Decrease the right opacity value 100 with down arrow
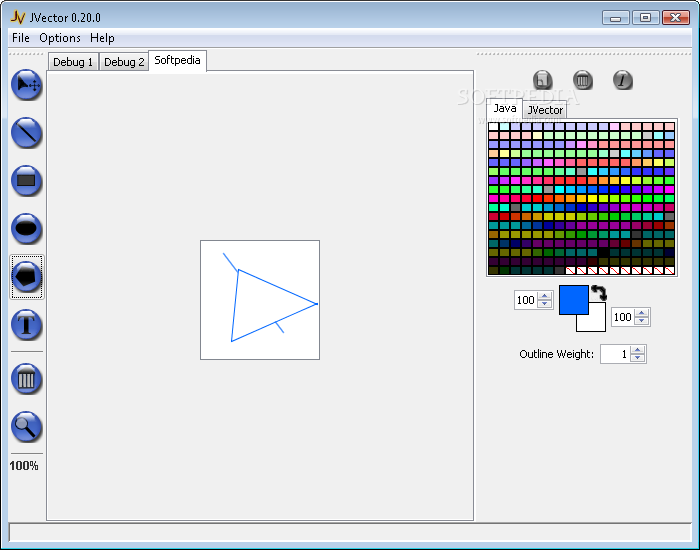Image resolution: width=700 pixels, height=550 pixels. [x=642, y=321]
